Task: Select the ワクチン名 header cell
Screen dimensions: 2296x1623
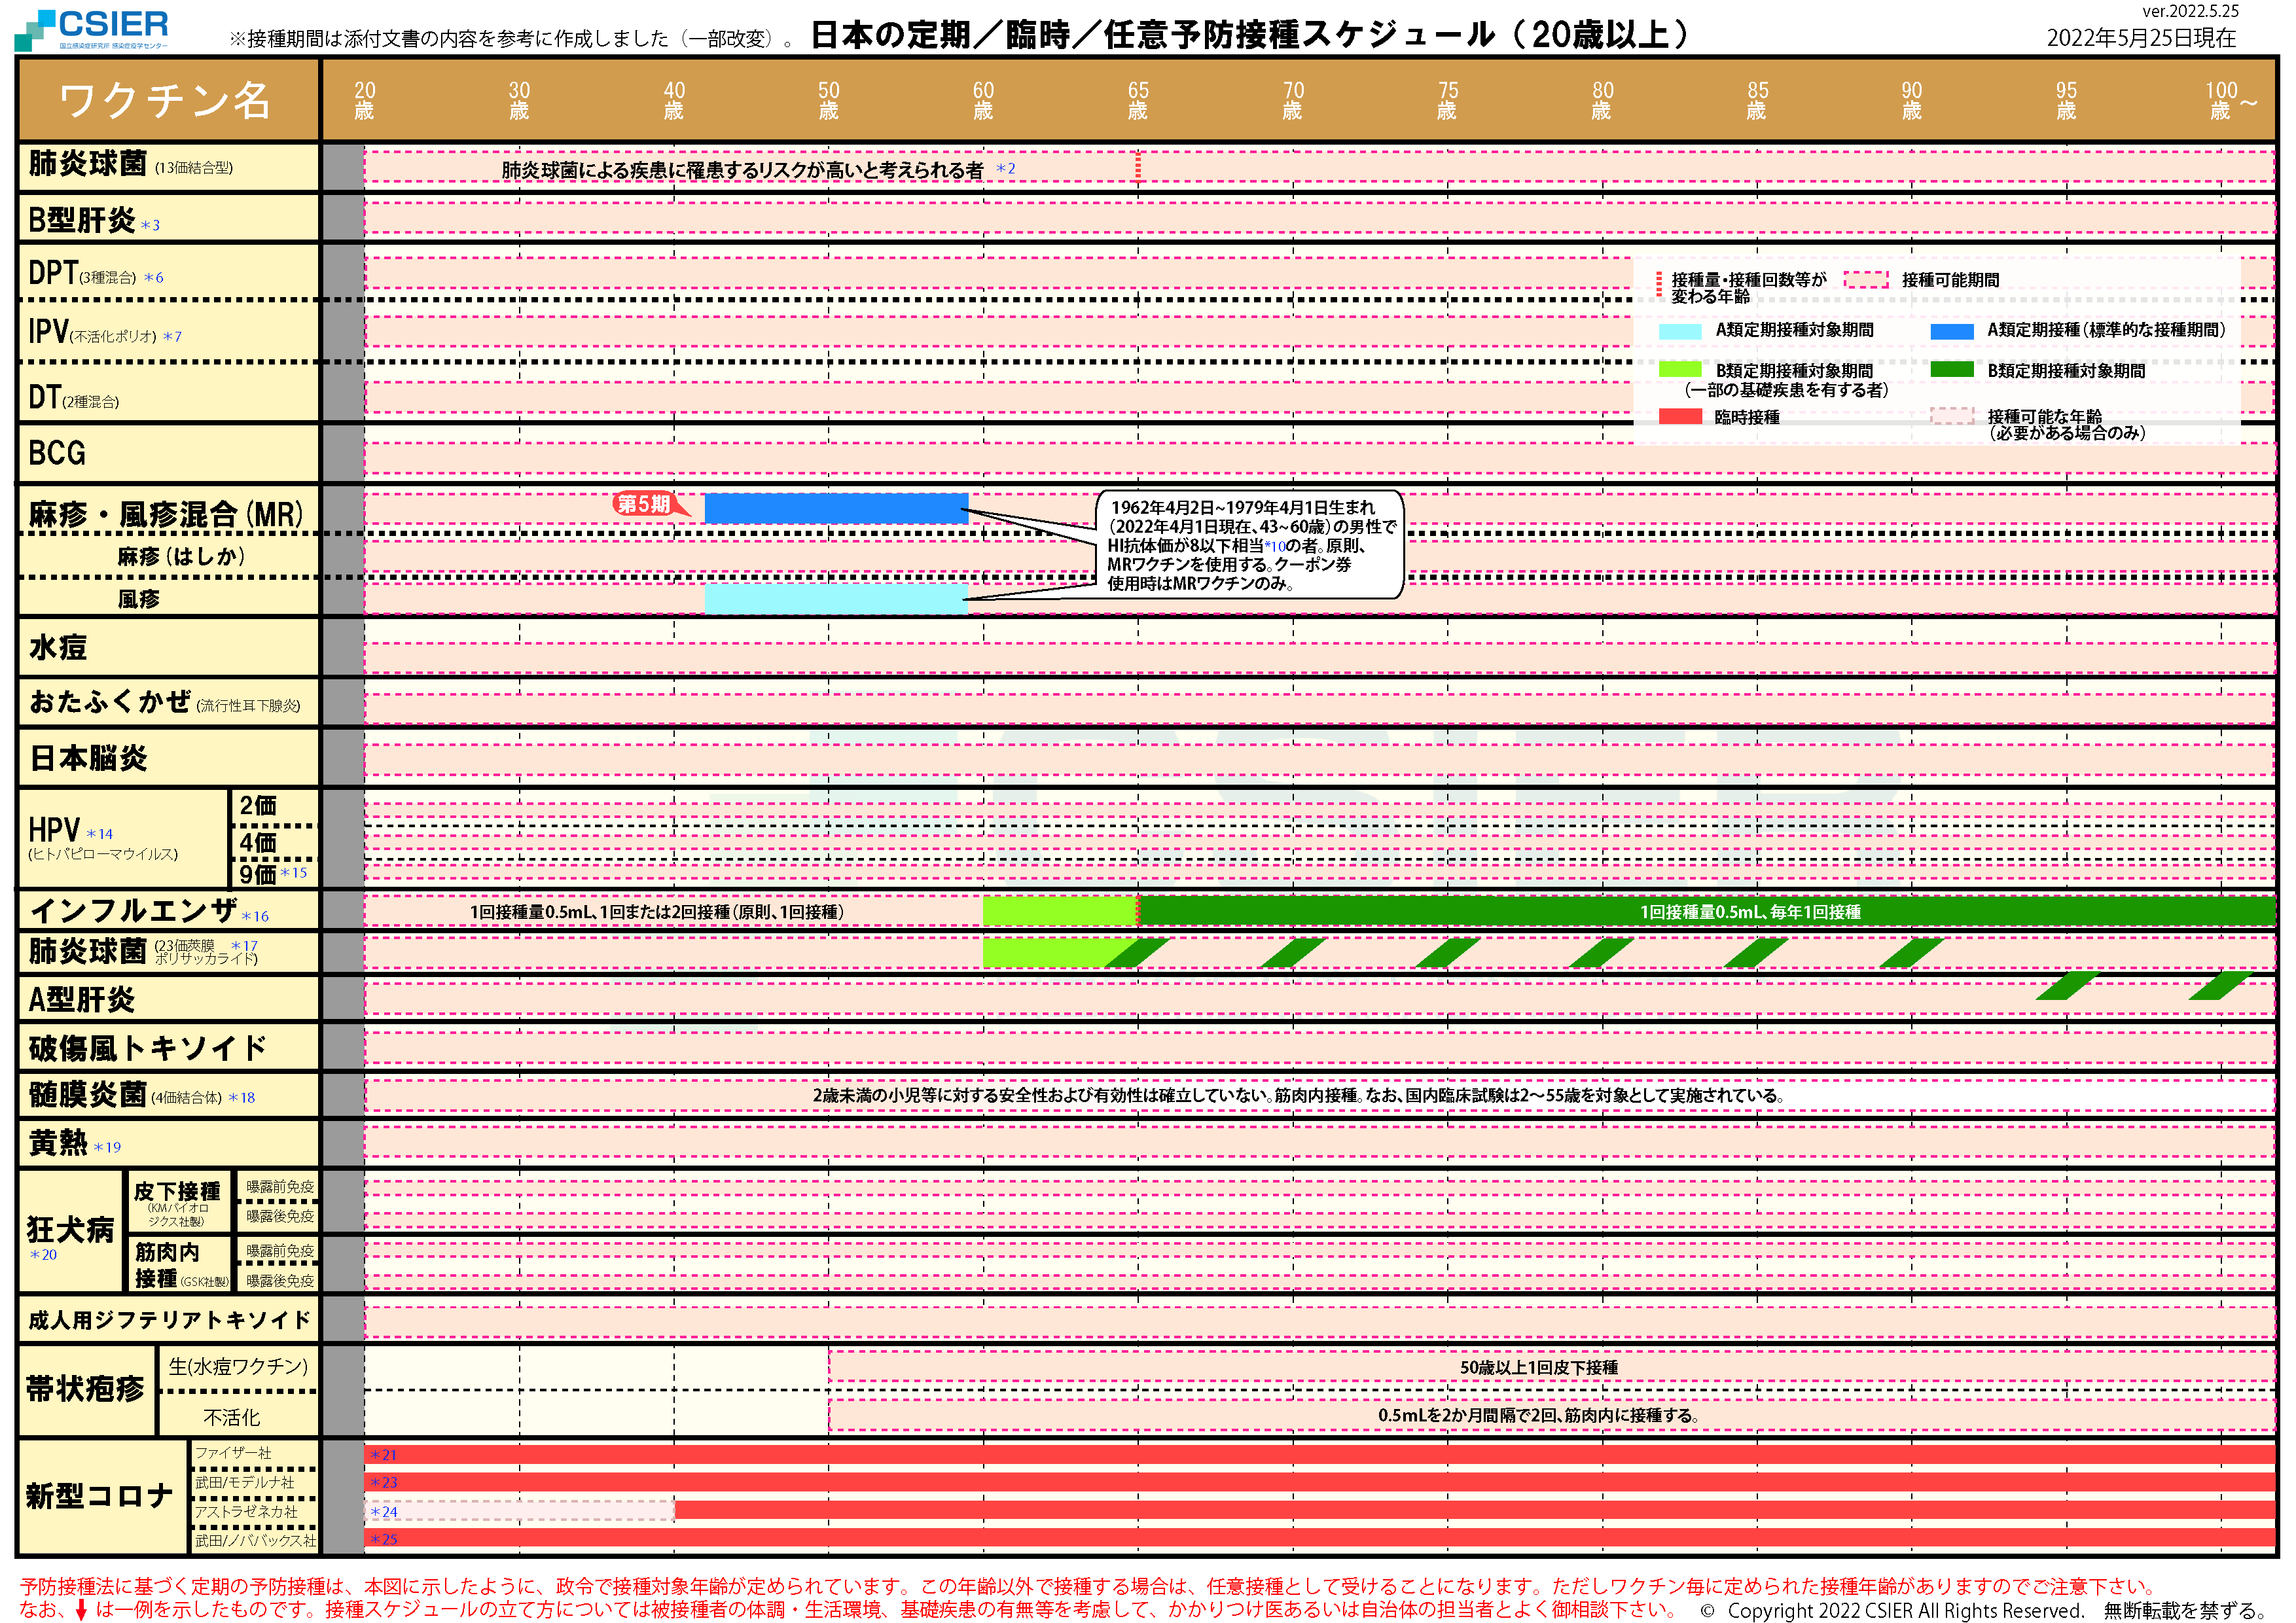Action: coord(166,100)
